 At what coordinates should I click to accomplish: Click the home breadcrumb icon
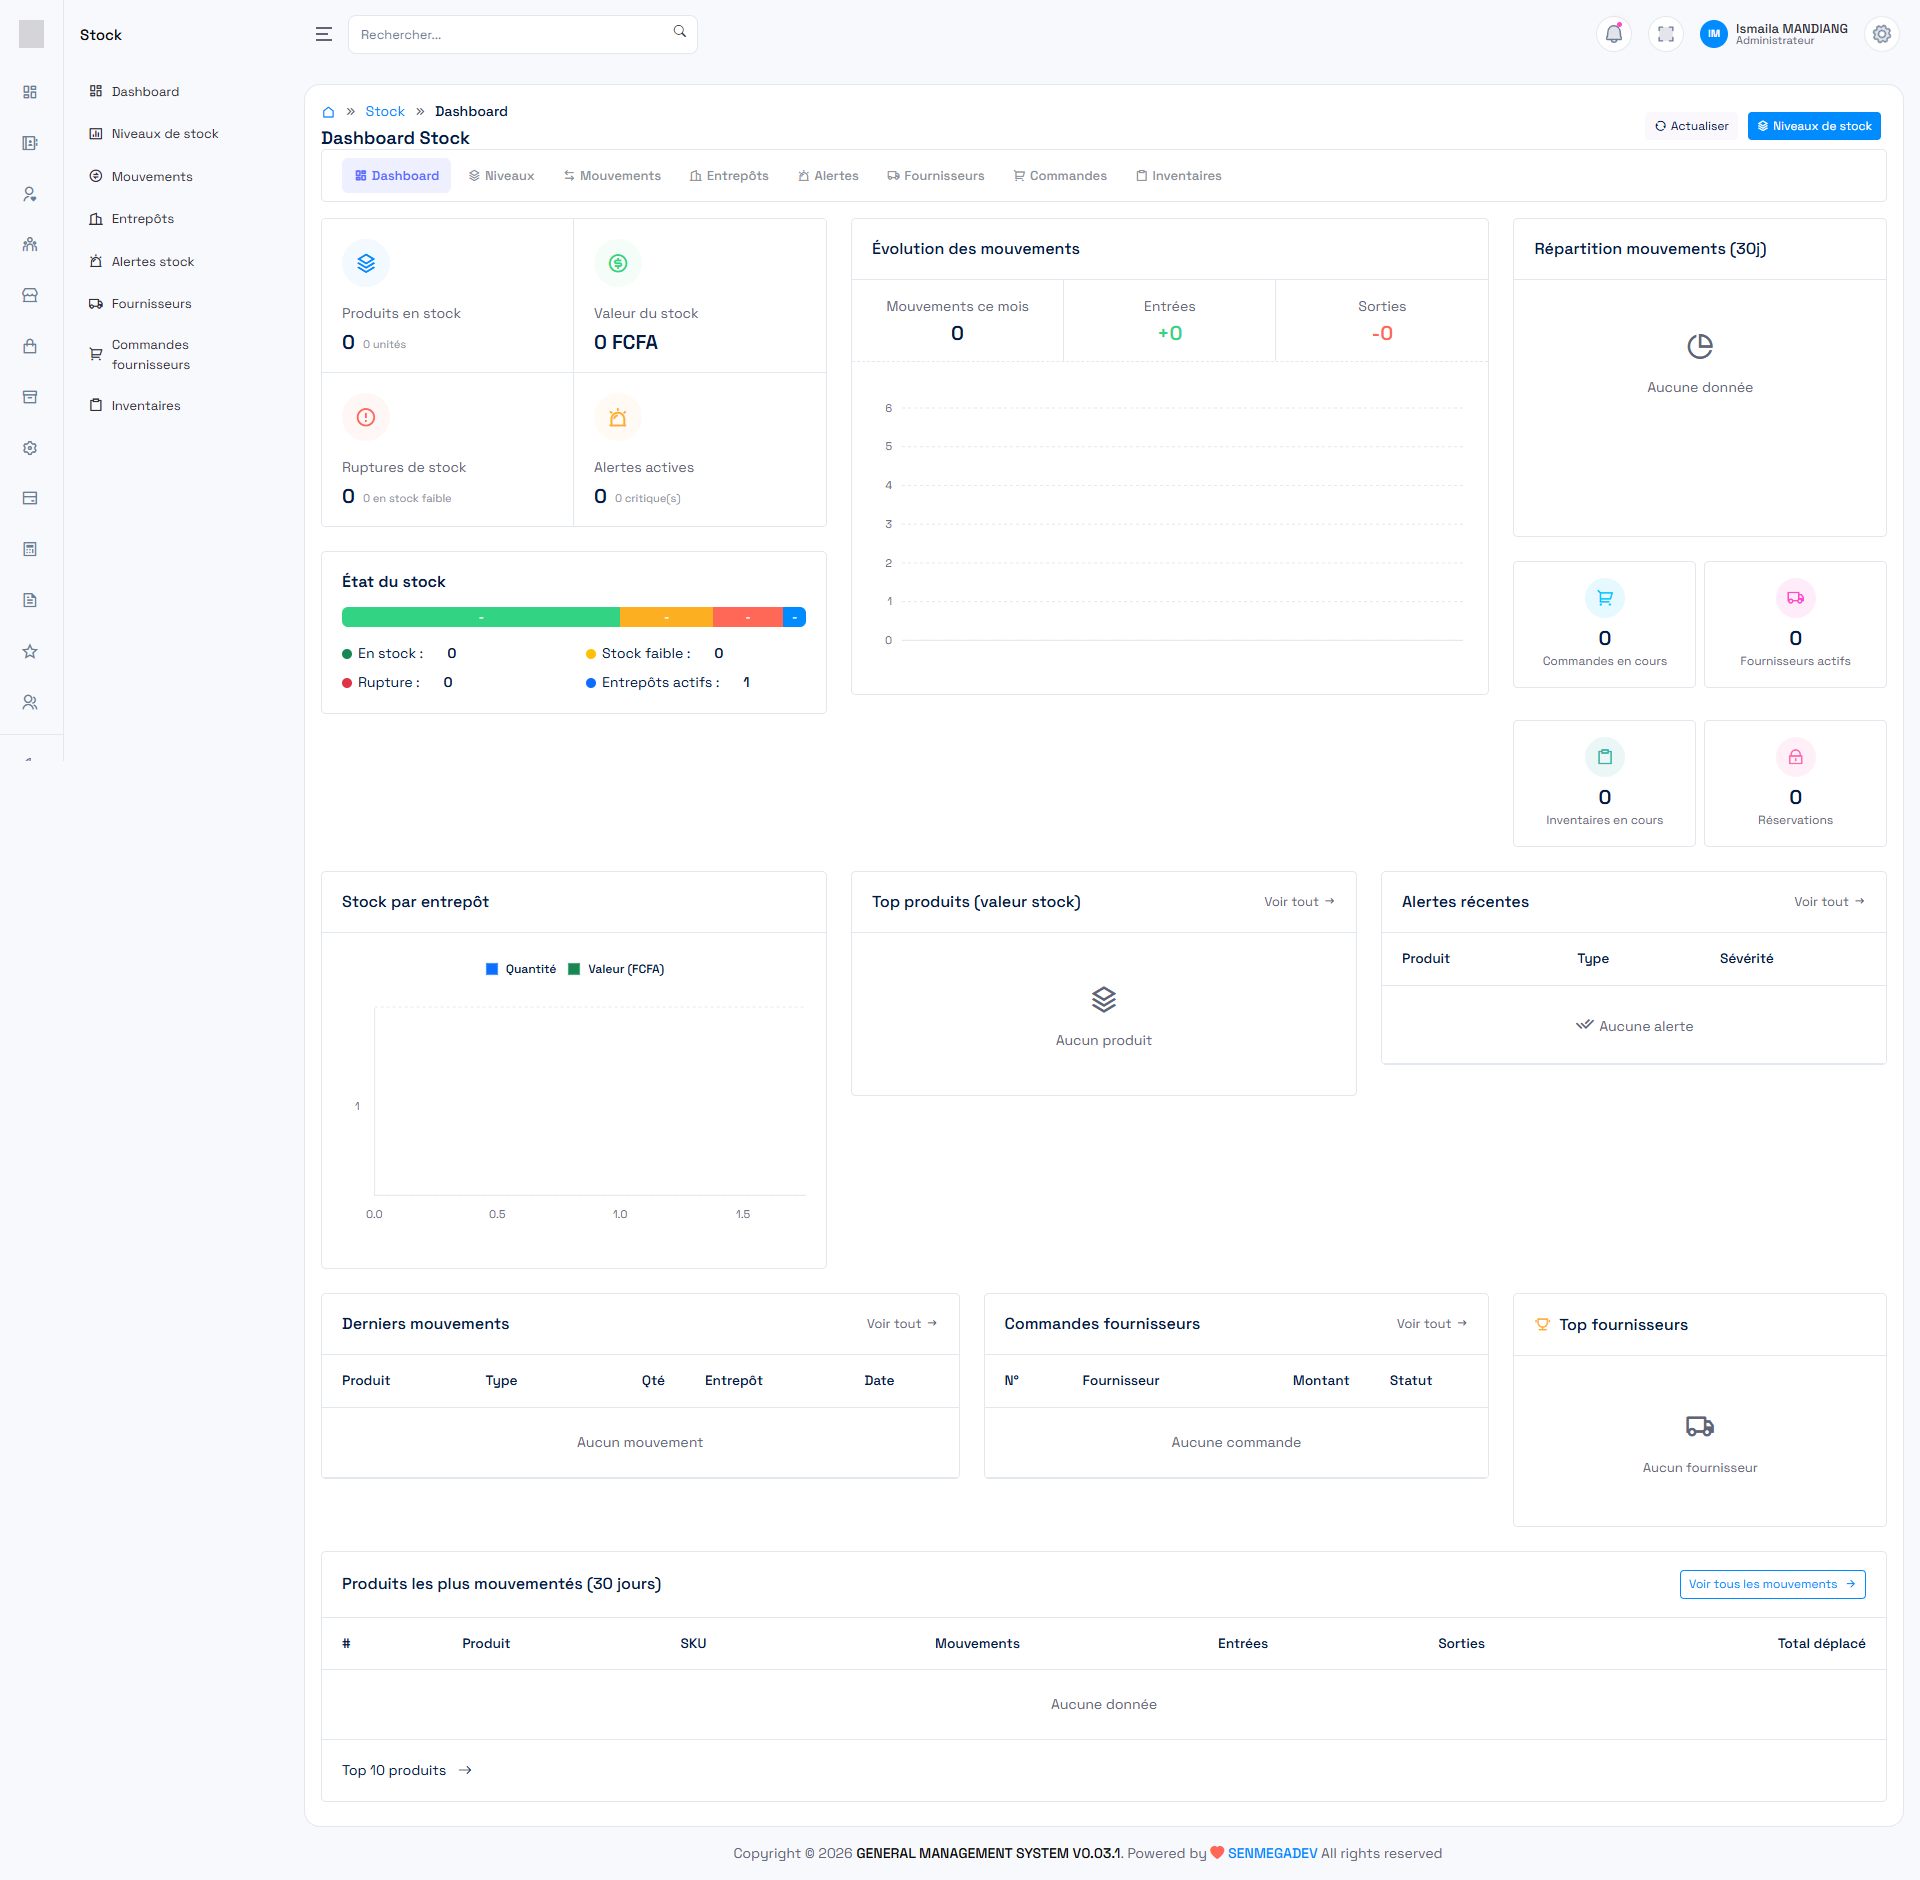pos(328,112)
